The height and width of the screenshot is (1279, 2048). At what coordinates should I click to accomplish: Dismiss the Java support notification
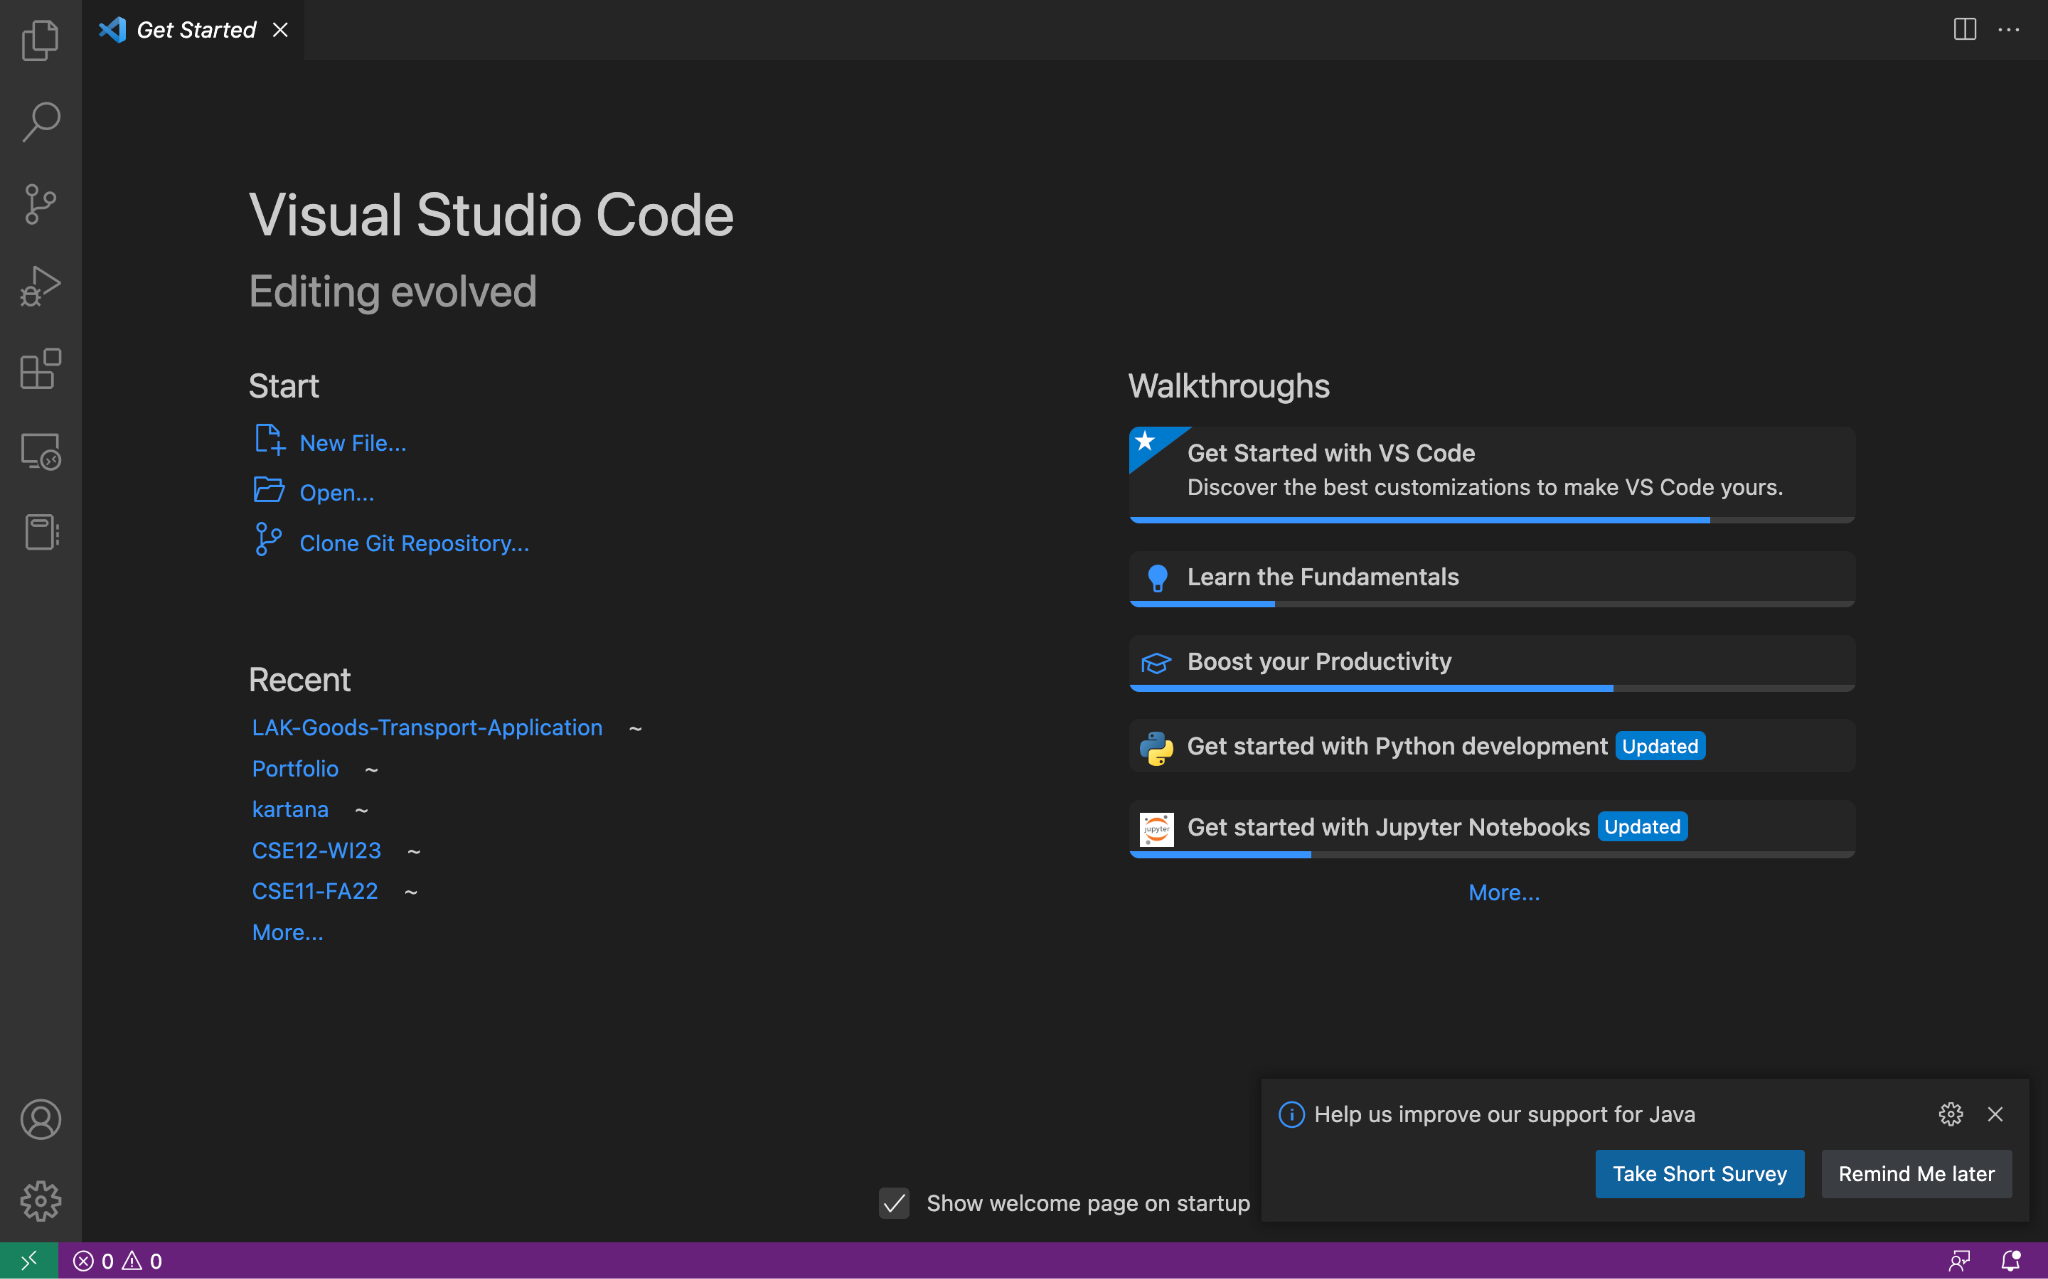[x=1995, y=1114]
